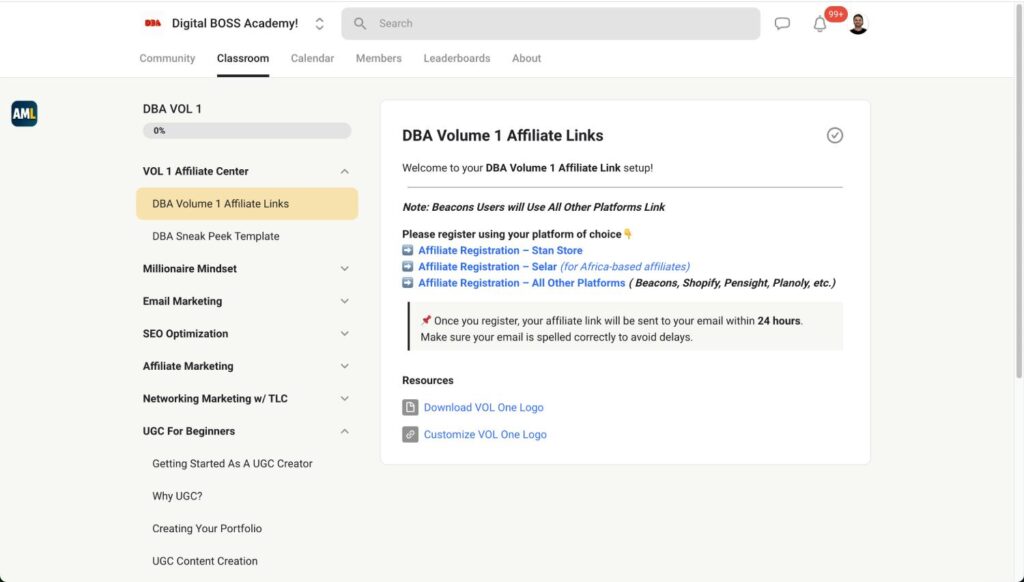Click the link icon beside Customize VOL One Logo
Screen dimensions: 1024x582
pyautogui.click(x=410, y=434)
